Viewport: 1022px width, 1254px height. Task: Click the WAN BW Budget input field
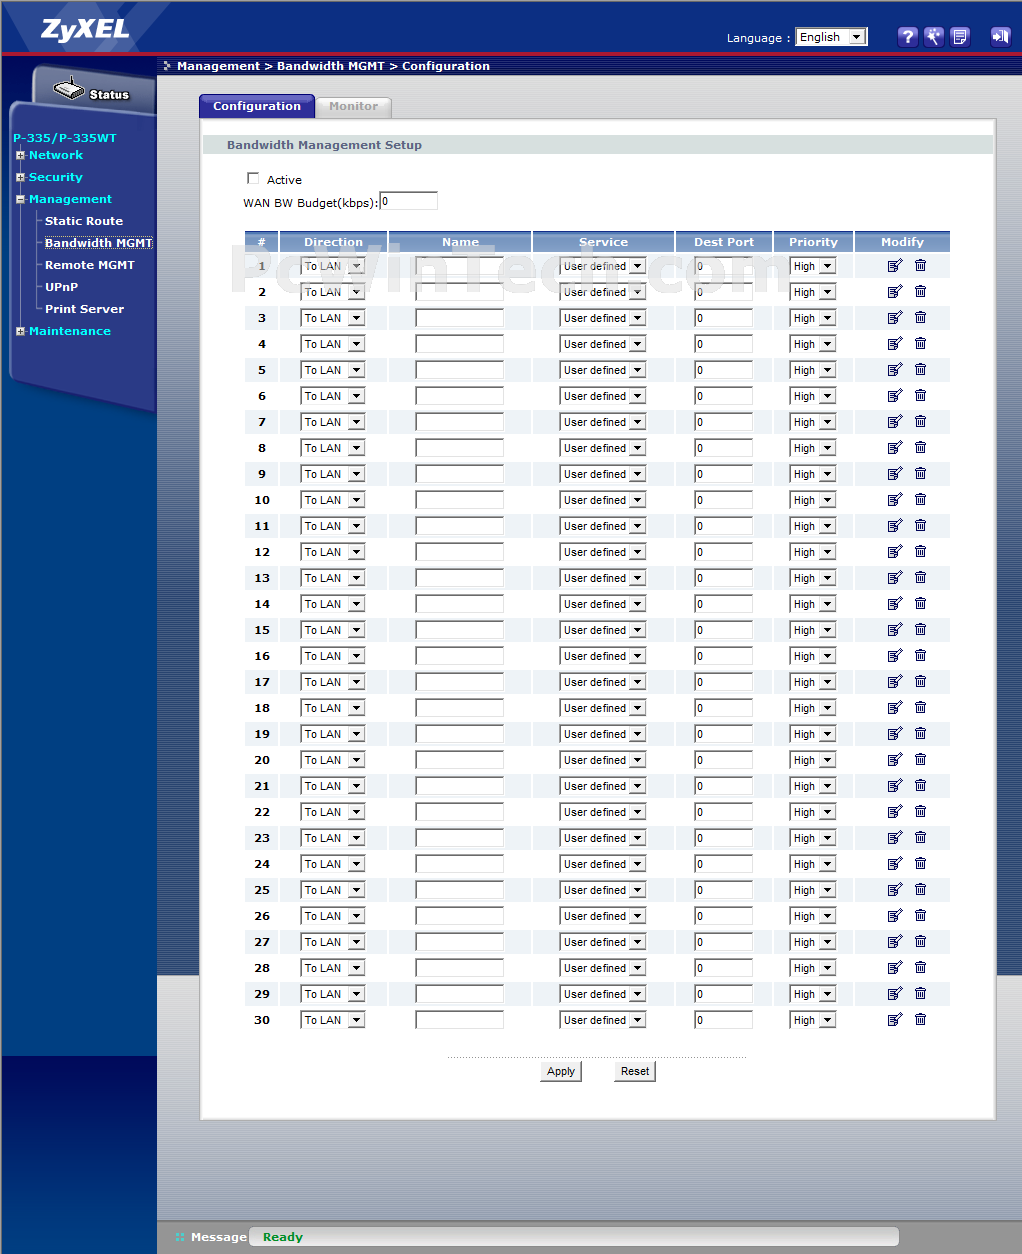point(409,201)
